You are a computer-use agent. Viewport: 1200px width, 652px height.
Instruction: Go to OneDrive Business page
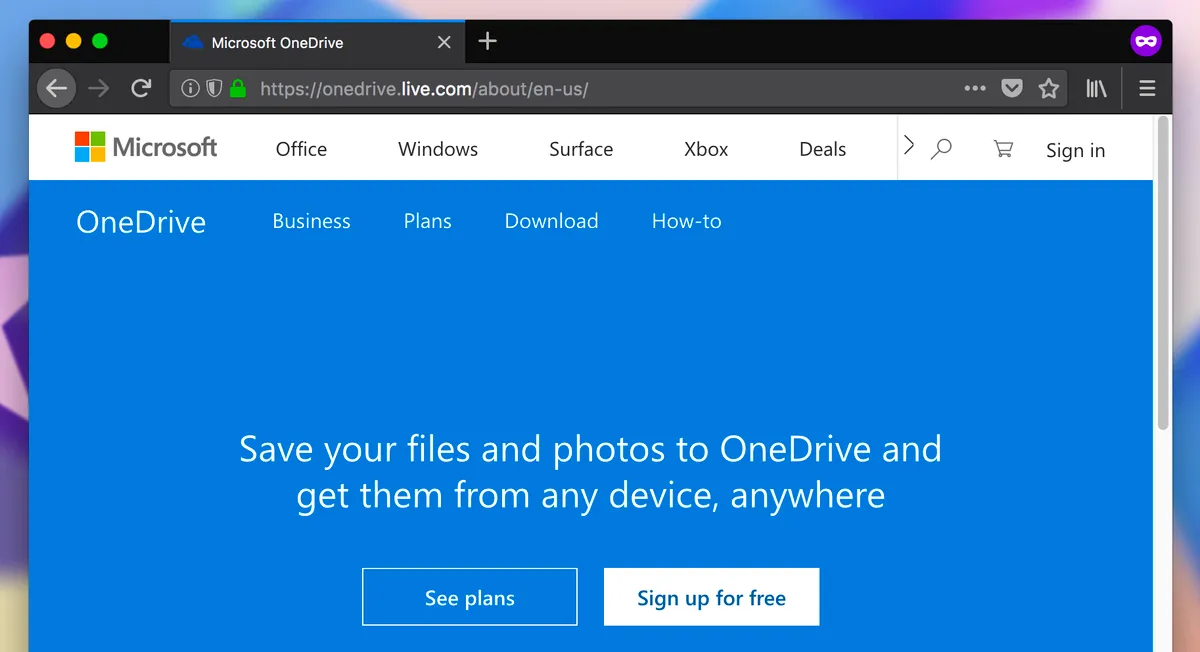pos(311,221)
